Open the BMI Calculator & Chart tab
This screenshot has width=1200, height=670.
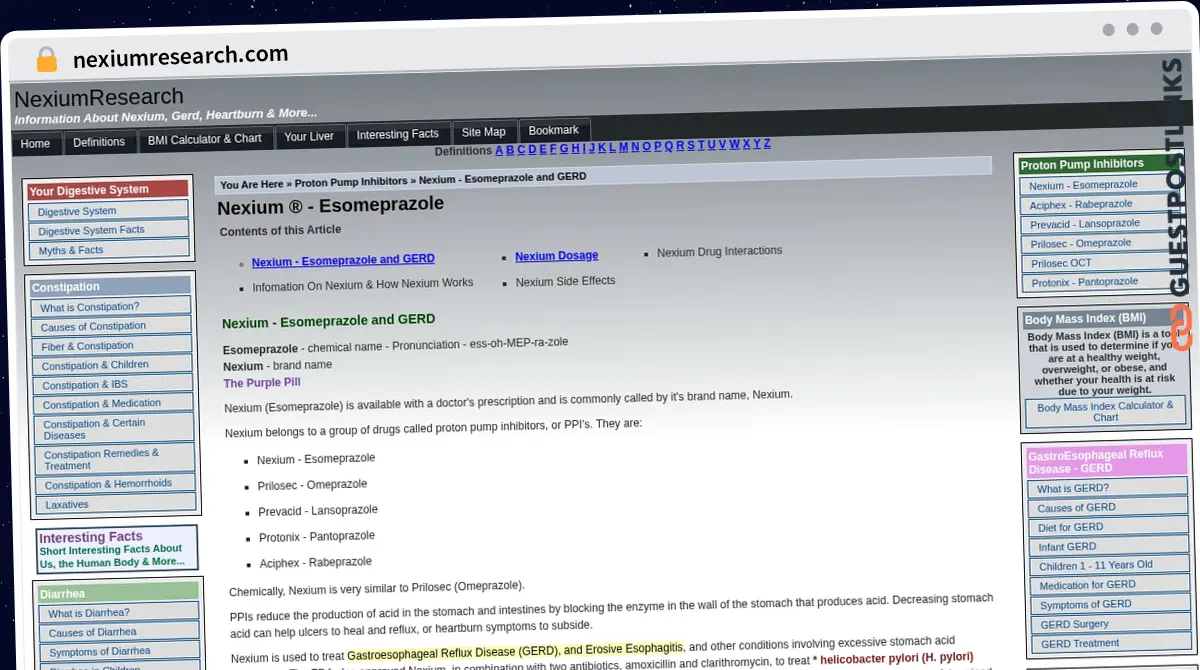tap(205, 138)
